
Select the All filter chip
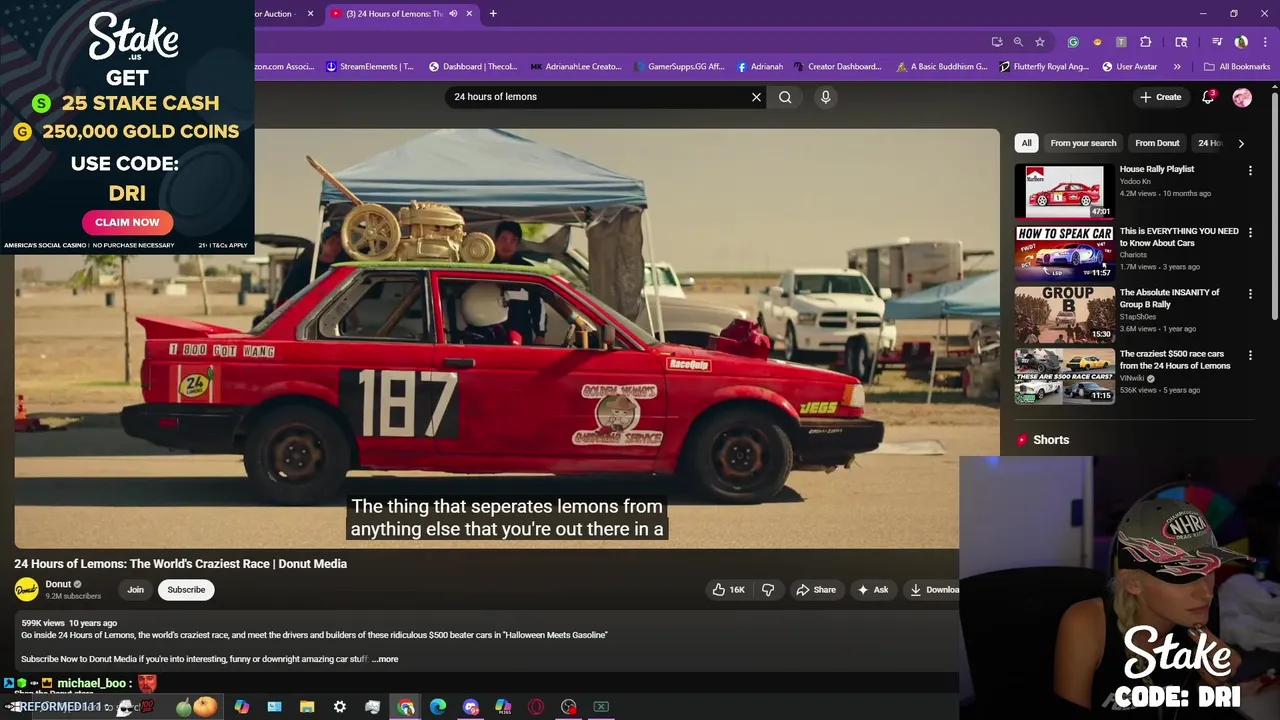pos(1026,143)
